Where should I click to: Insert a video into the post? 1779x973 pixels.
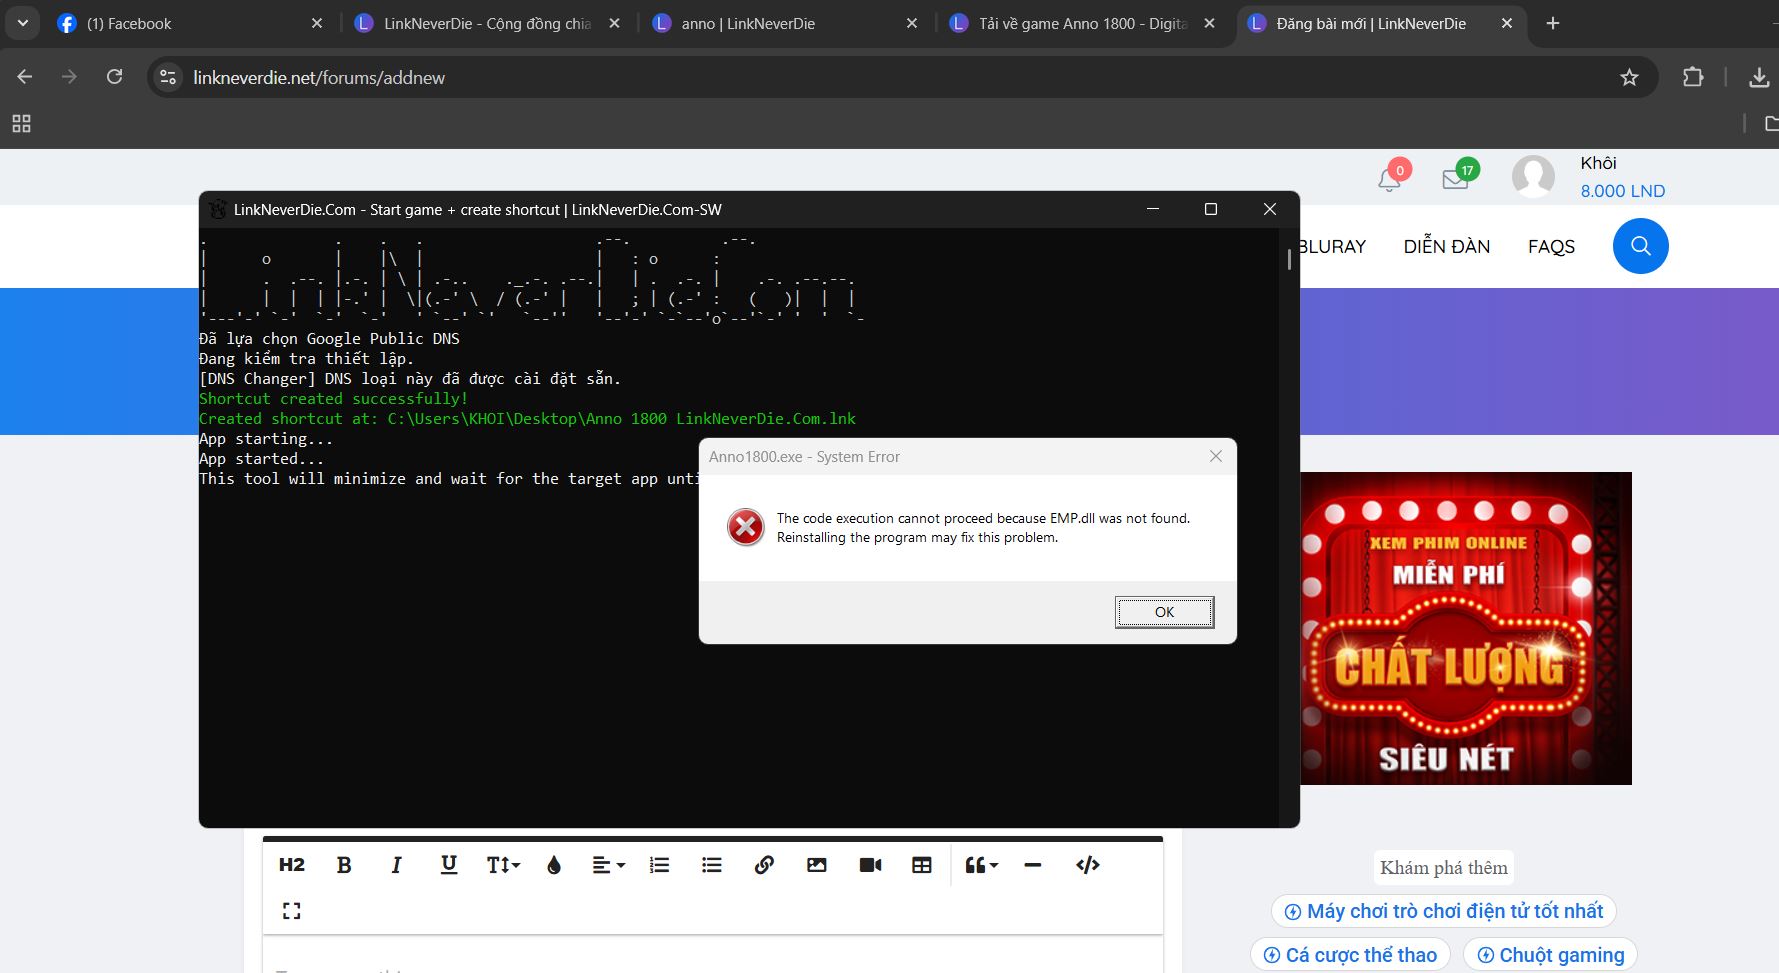tap(870, 865)
